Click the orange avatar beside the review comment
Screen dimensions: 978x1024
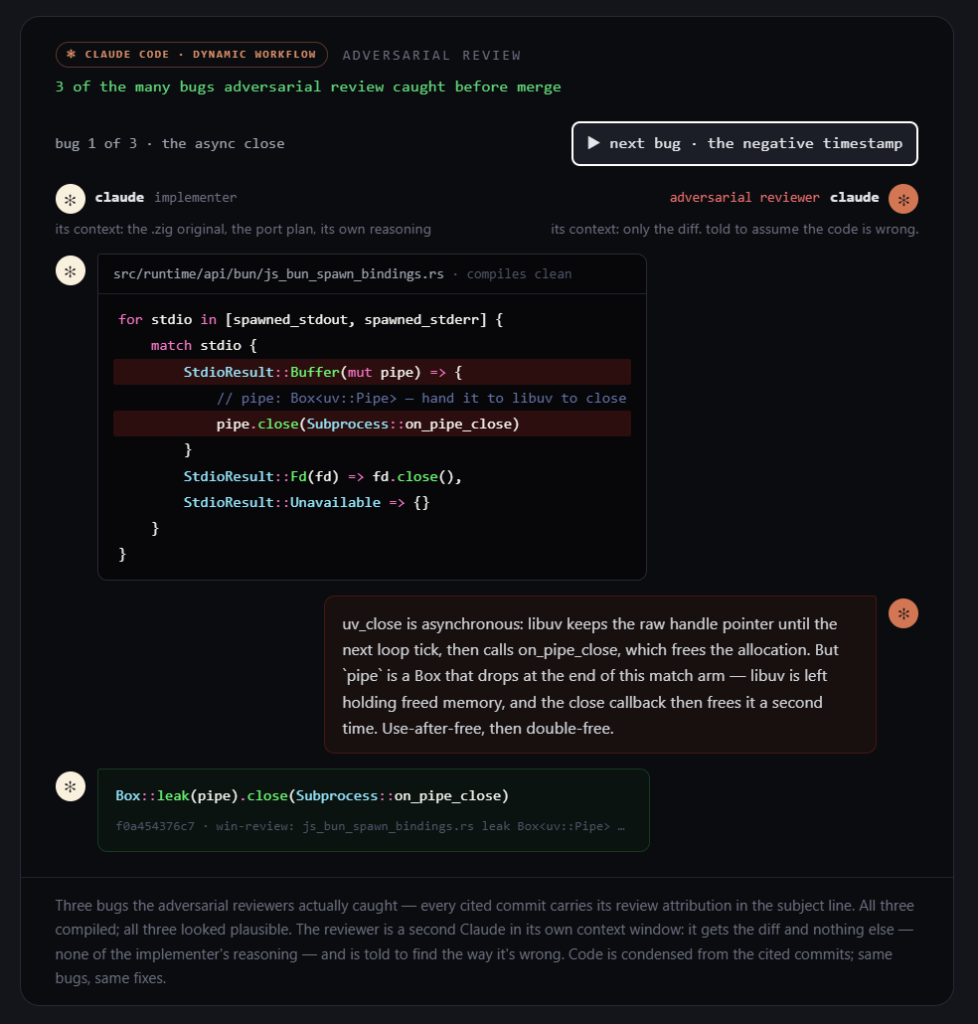(x=903, y=613)
